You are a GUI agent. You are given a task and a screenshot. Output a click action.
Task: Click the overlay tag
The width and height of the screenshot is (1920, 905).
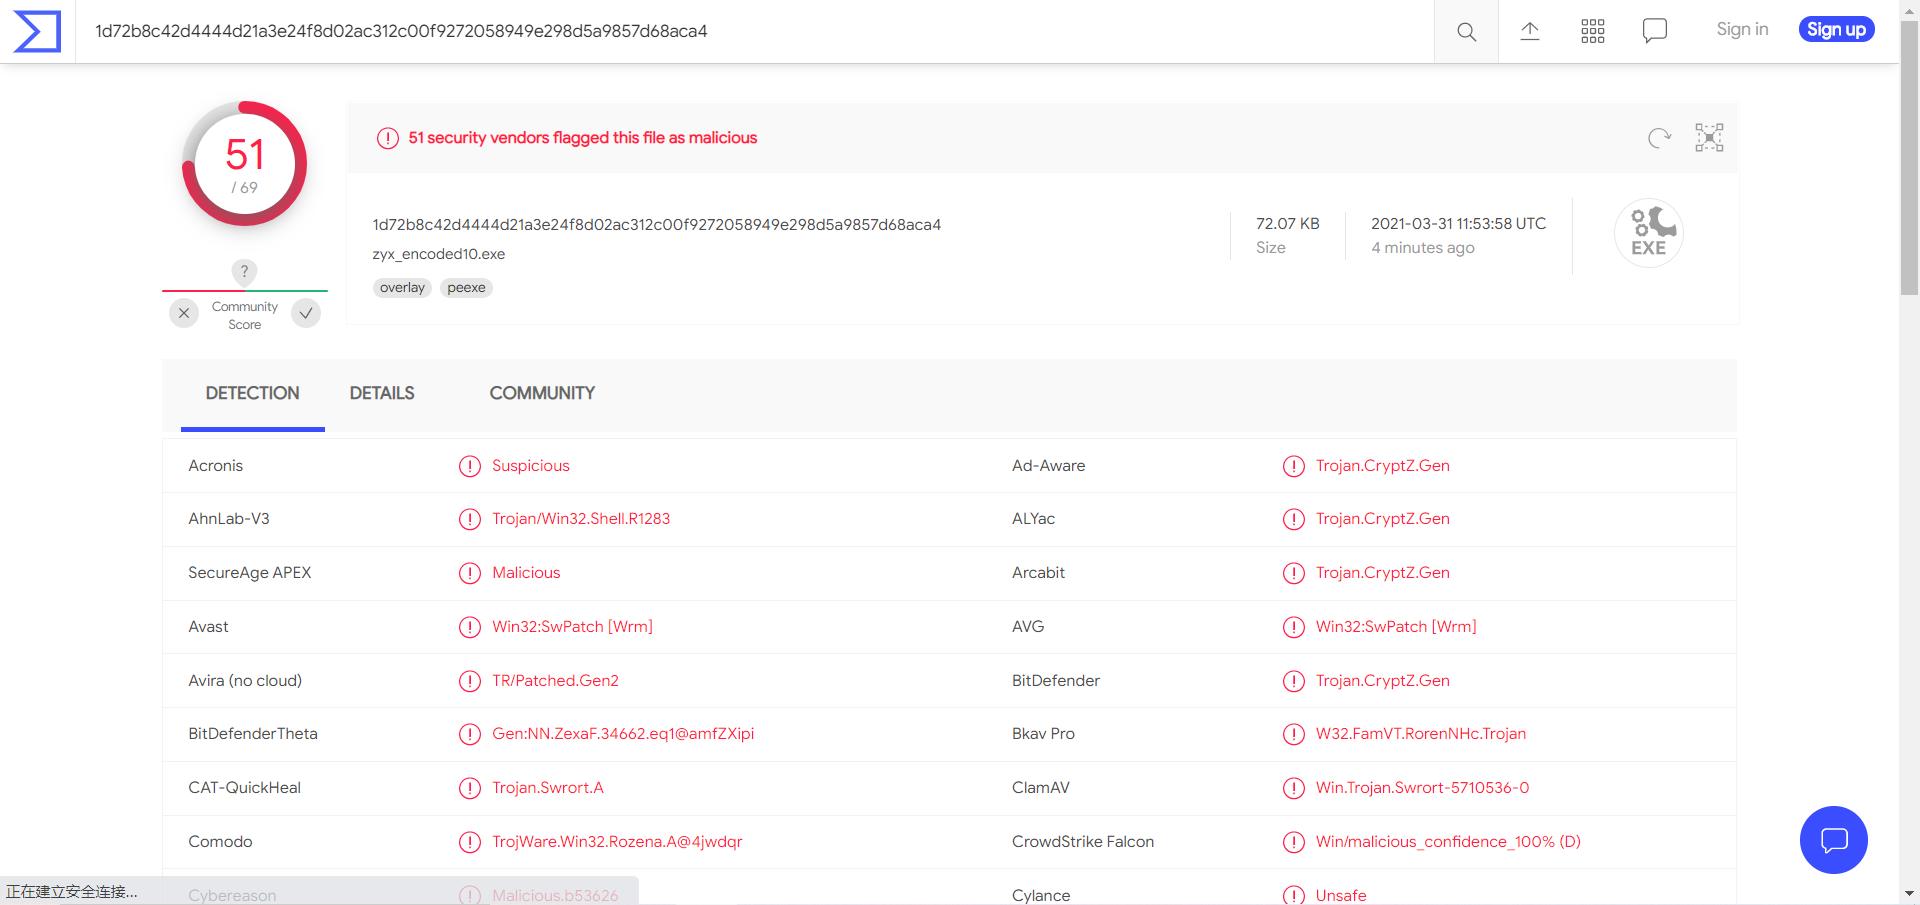(x=402, y=288)
